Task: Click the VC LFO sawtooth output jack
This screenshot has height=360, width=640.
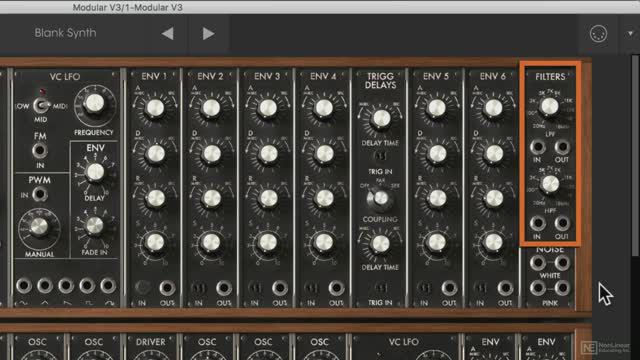Action: pyautogui.click(x=66, y=285)
